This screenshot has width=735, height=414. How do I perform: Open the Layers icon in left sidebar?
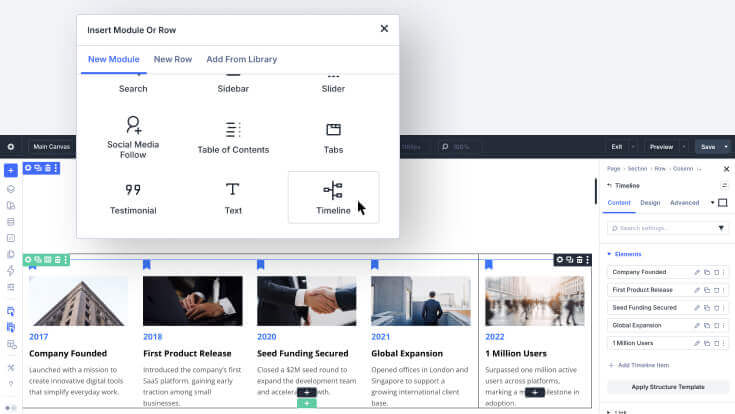[11, 189]
